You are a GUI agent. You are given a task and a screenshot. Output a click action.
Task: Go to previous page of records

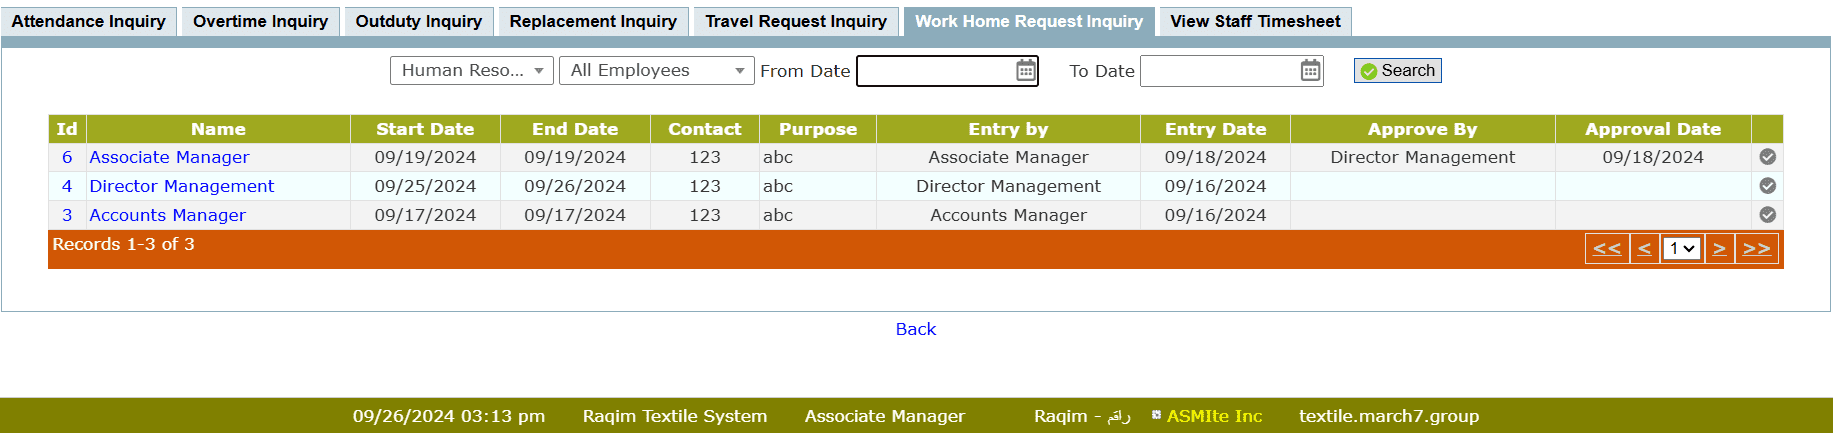point(1644,249)
